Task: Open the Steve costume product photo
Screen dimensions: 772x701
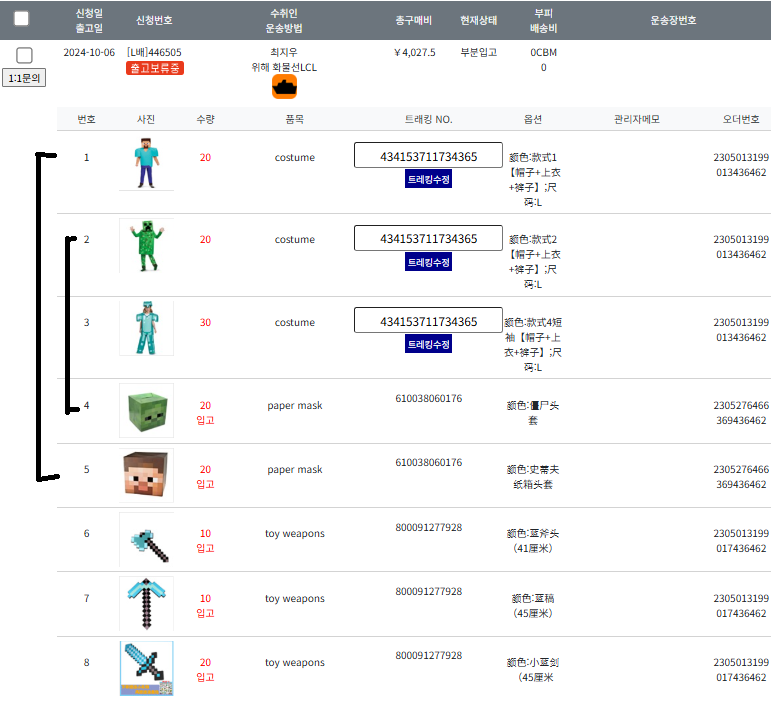Action: coord(146,163)
